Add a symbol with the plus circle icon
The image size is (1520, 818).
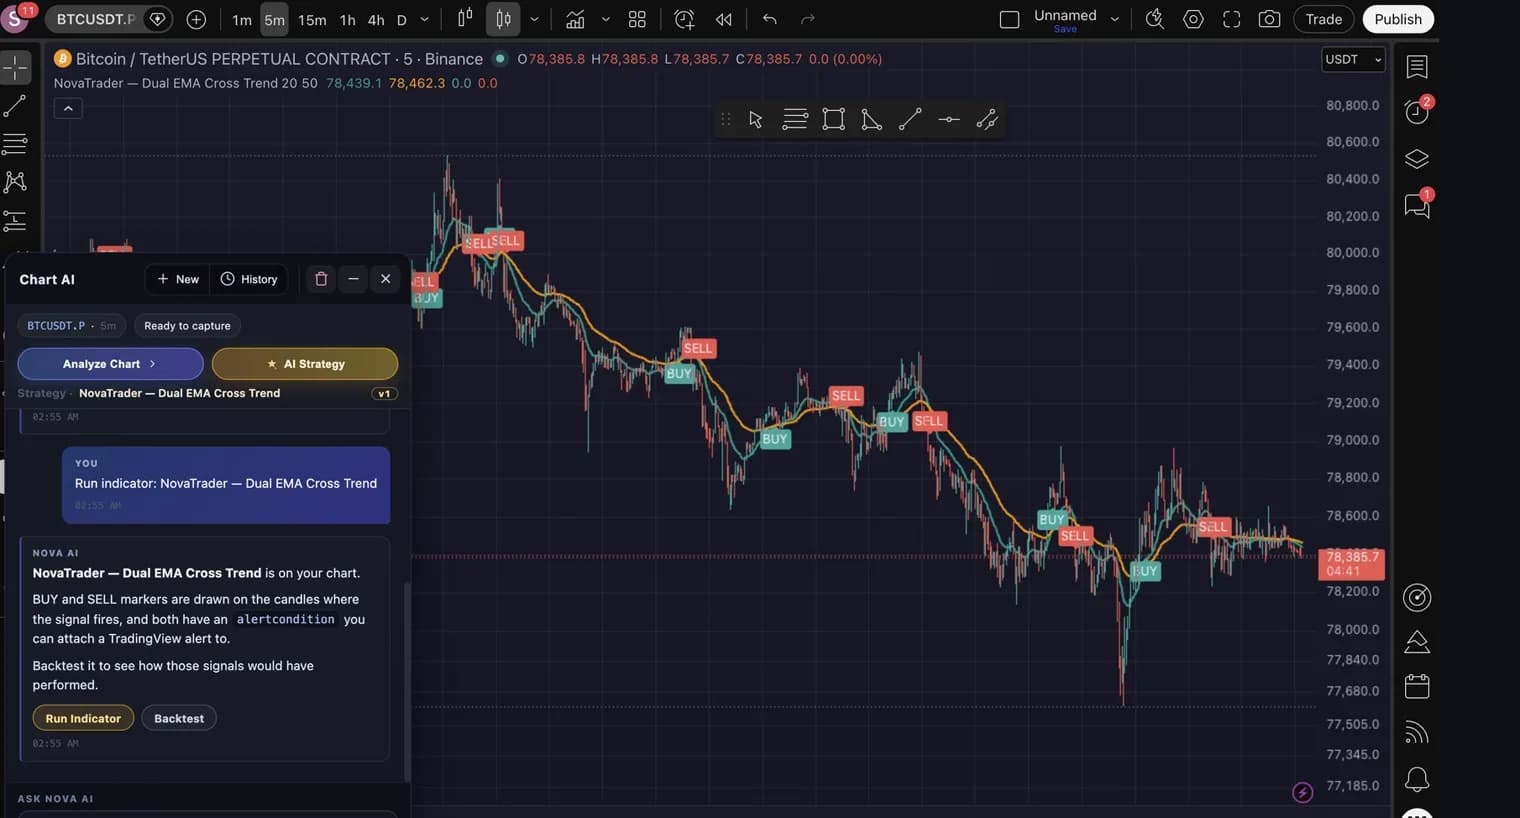click(x=196, y=19)
